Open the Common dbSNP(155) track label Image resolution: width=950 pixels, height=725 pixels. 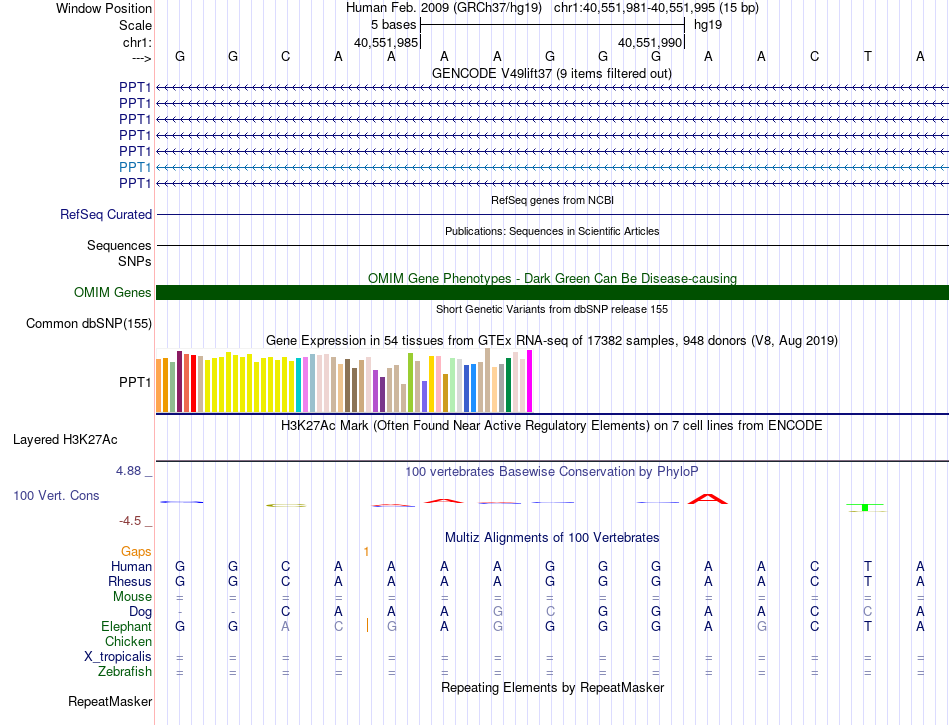pos(88,323)
